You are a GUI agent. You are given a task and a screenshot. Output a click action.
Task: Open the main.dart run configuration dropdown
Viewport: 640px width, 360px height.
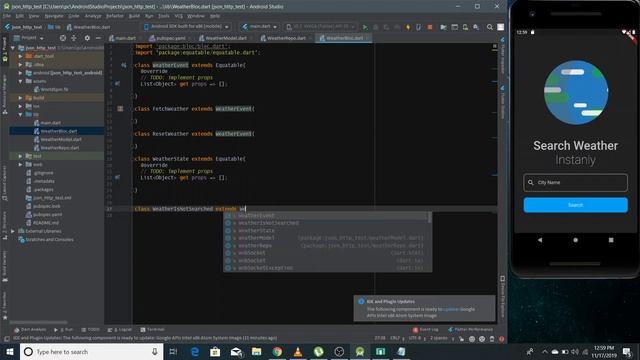pos(260,27)
